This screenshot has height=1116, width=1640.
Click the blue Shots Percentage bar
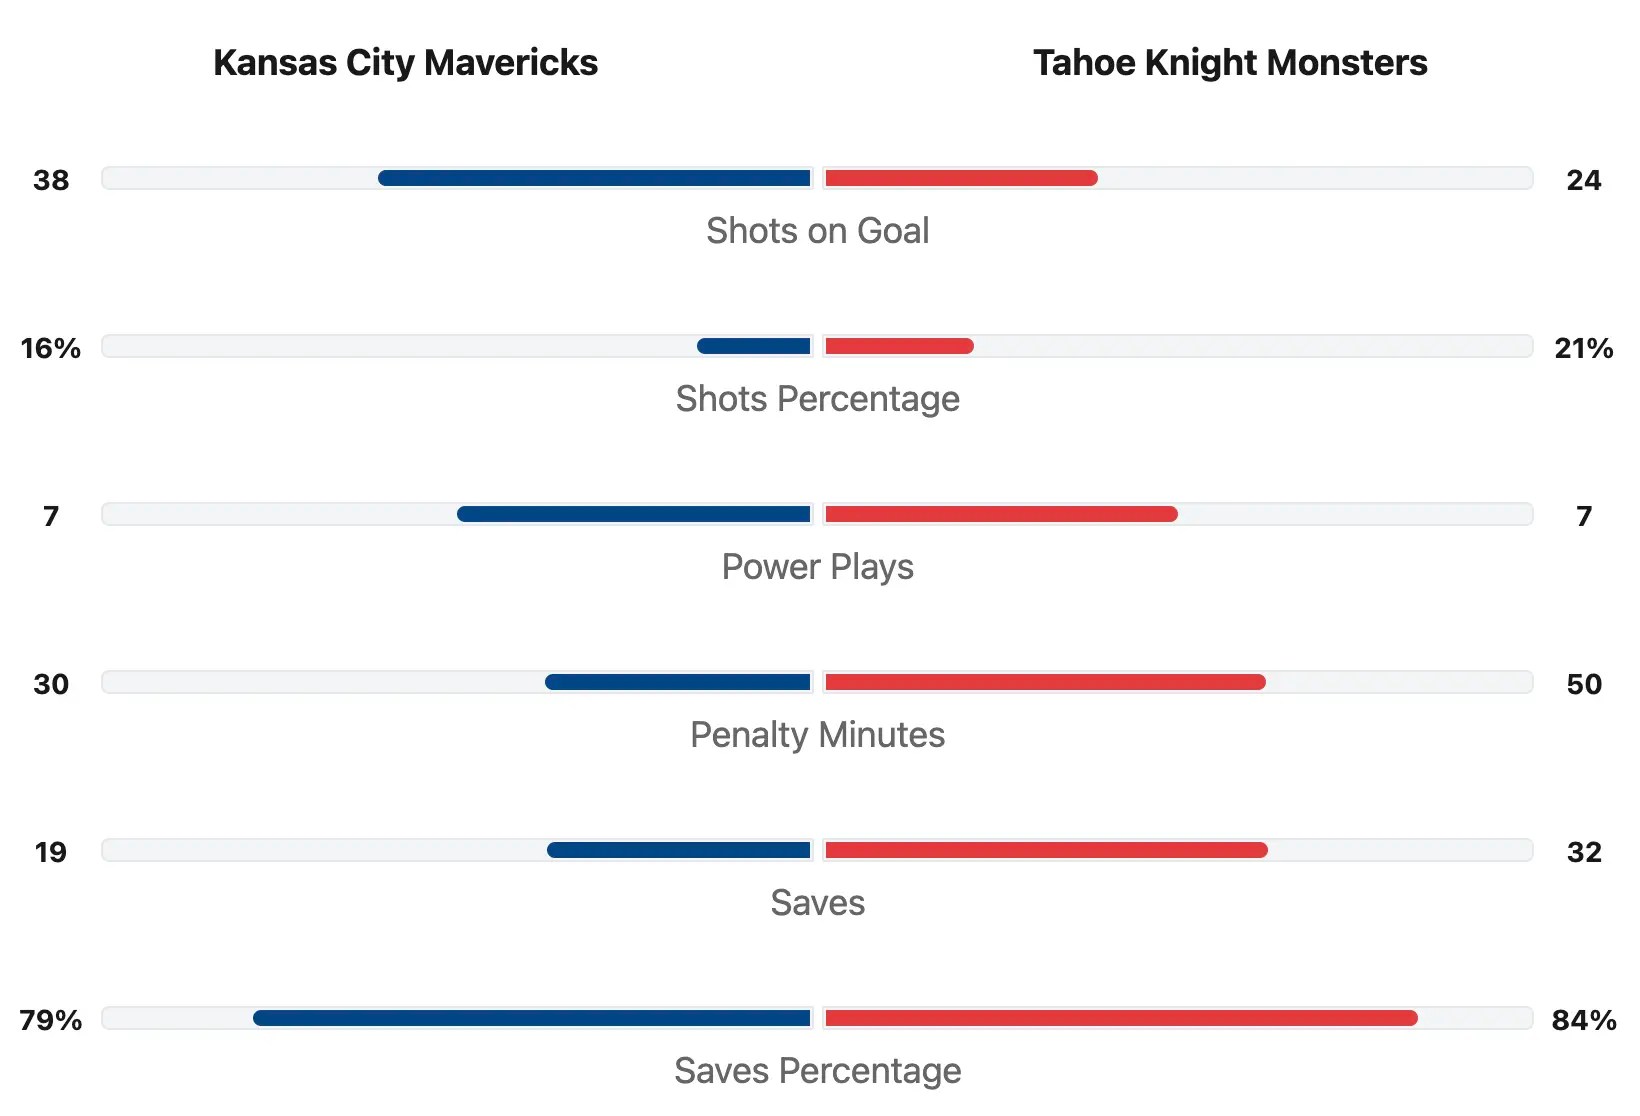pos(753,347)
